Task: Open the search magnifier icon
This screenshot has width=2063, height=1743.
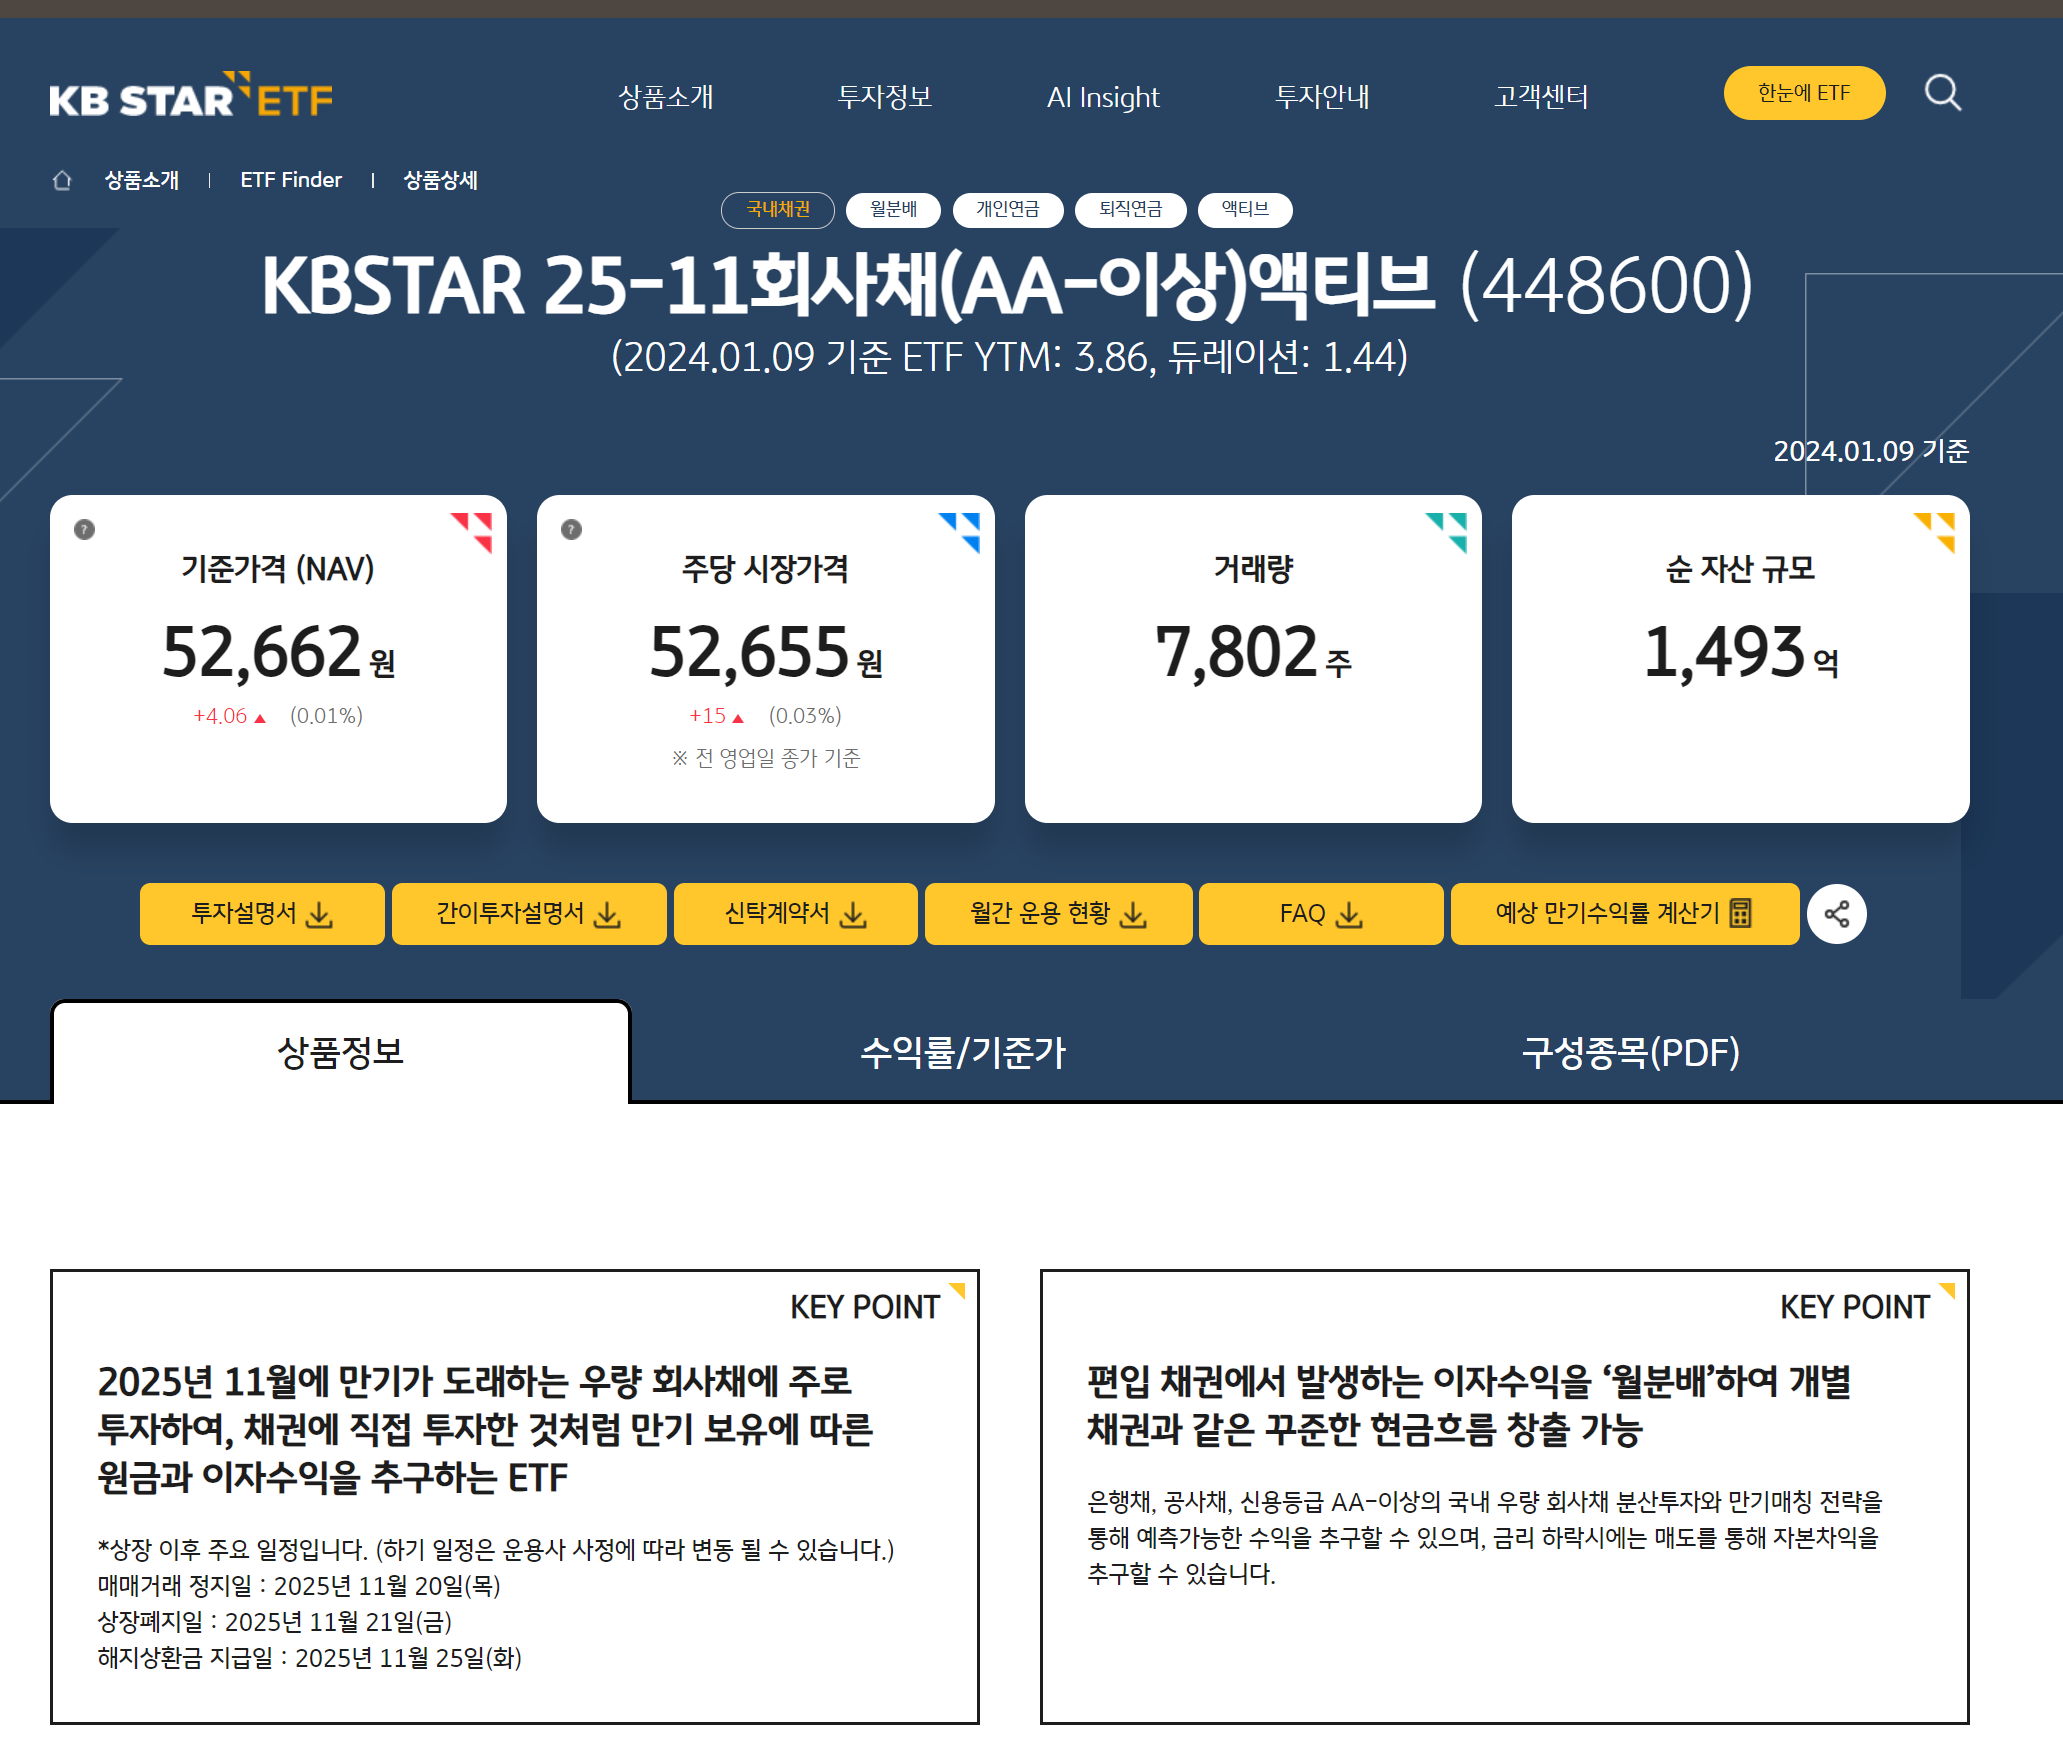Action: pyautogui.click(x=1943, y=93)
